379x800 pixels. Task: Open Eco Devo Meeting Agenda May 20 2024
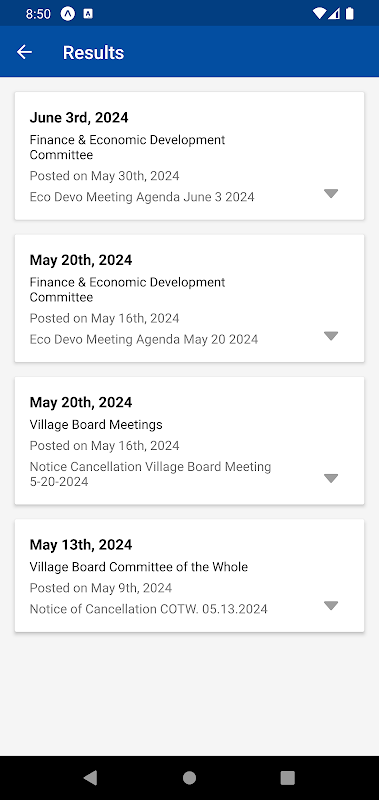144,339
